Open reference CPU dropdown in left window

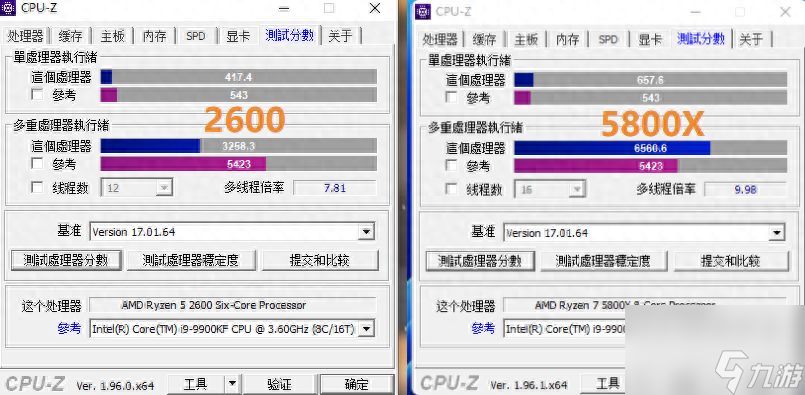pyautogui.click(x=232, y=329)
